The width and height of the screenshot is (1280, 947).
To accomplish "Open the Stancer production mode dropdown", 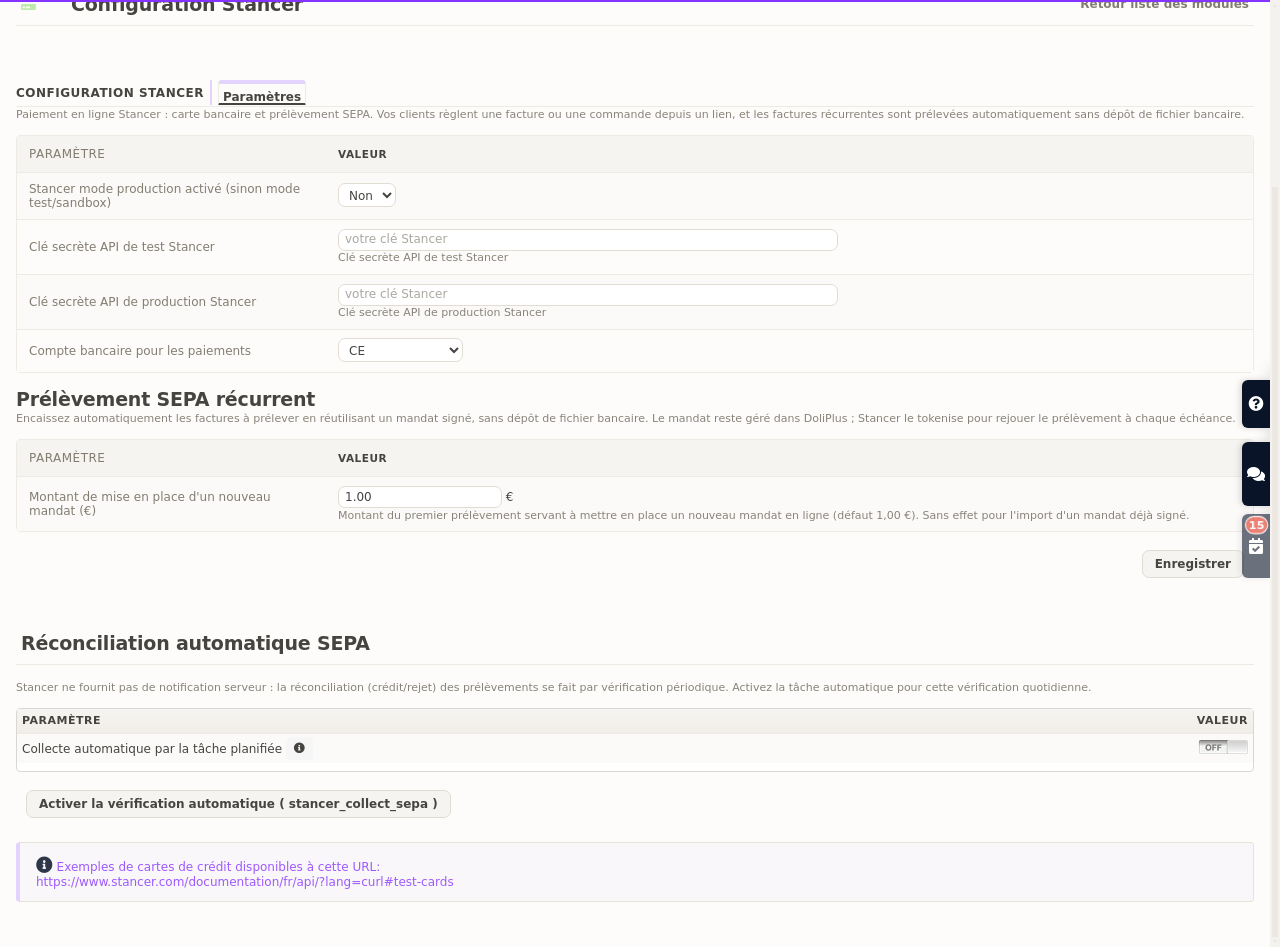I will (x=367, y=195).
